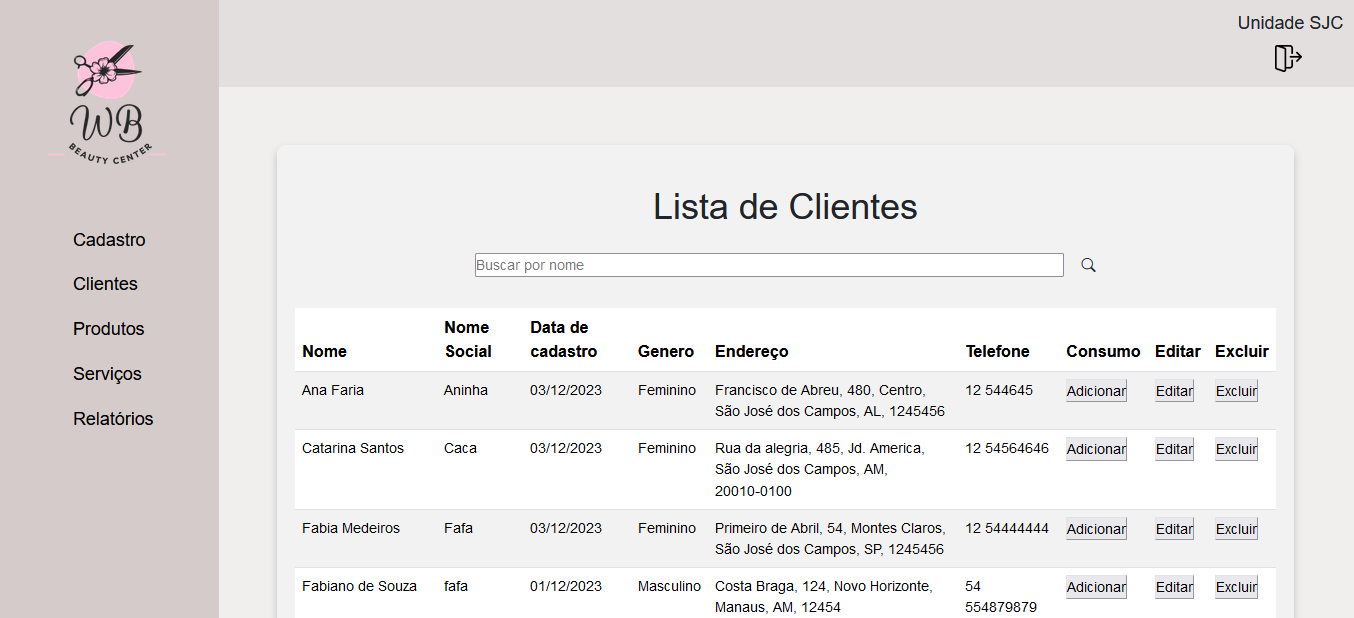Click the Unidade SJC label

pyautogui.click(x=1290, y=23)
